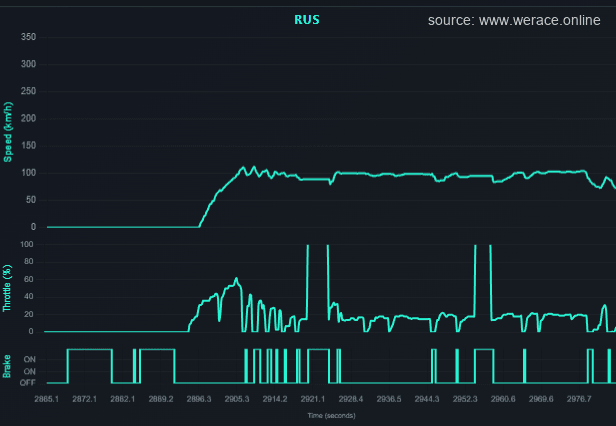Screen dimensions: 616x426
Task: Select the 200 tick on Speed axis
Action: 28,119
